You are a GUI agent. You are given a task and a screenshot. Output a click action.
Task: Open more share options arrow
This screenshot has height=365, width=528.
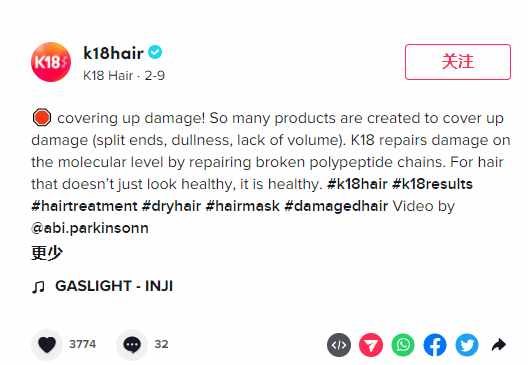[x=499, y=345]
